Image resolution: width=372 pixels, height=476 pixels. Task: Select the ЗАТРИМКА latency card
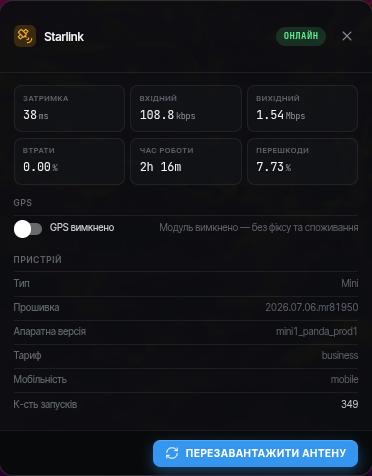point(69,108)
